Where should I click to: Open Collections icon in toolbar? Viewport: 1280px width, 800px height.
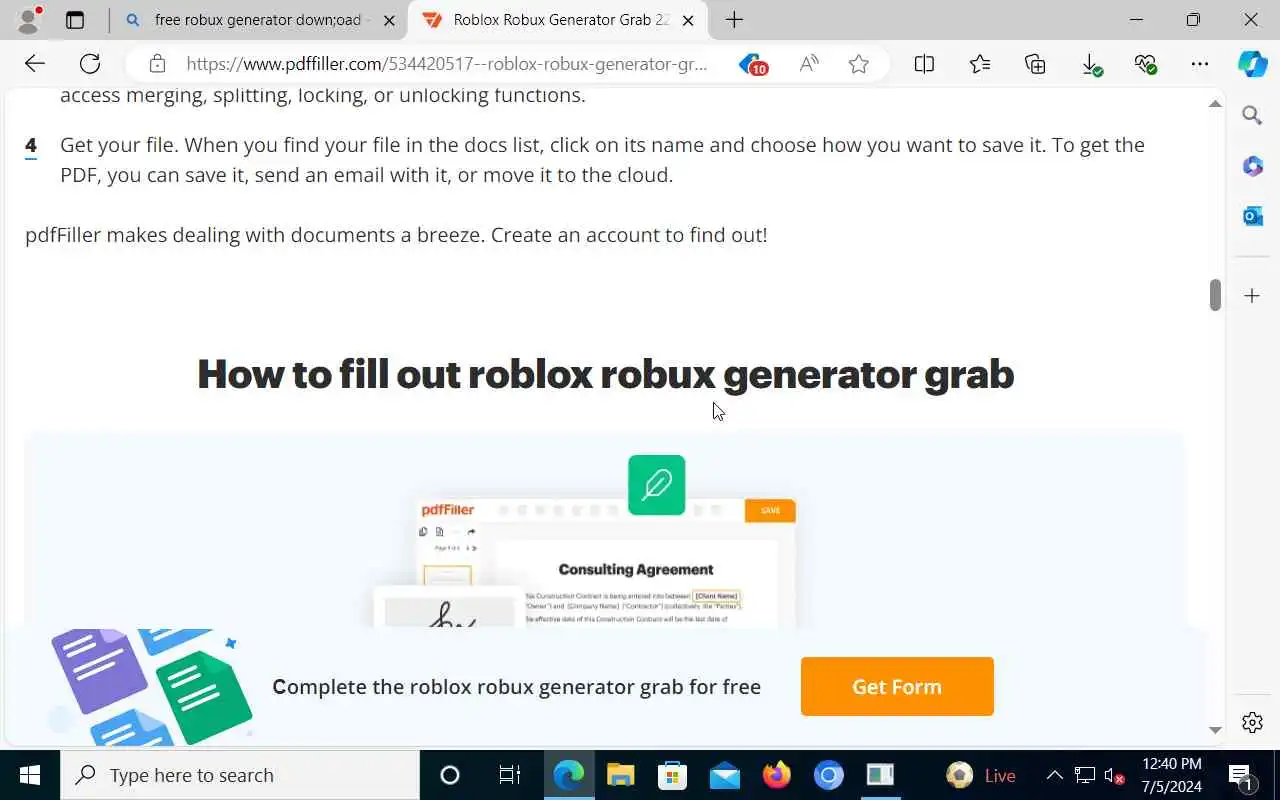click(x=1035, y=64)
